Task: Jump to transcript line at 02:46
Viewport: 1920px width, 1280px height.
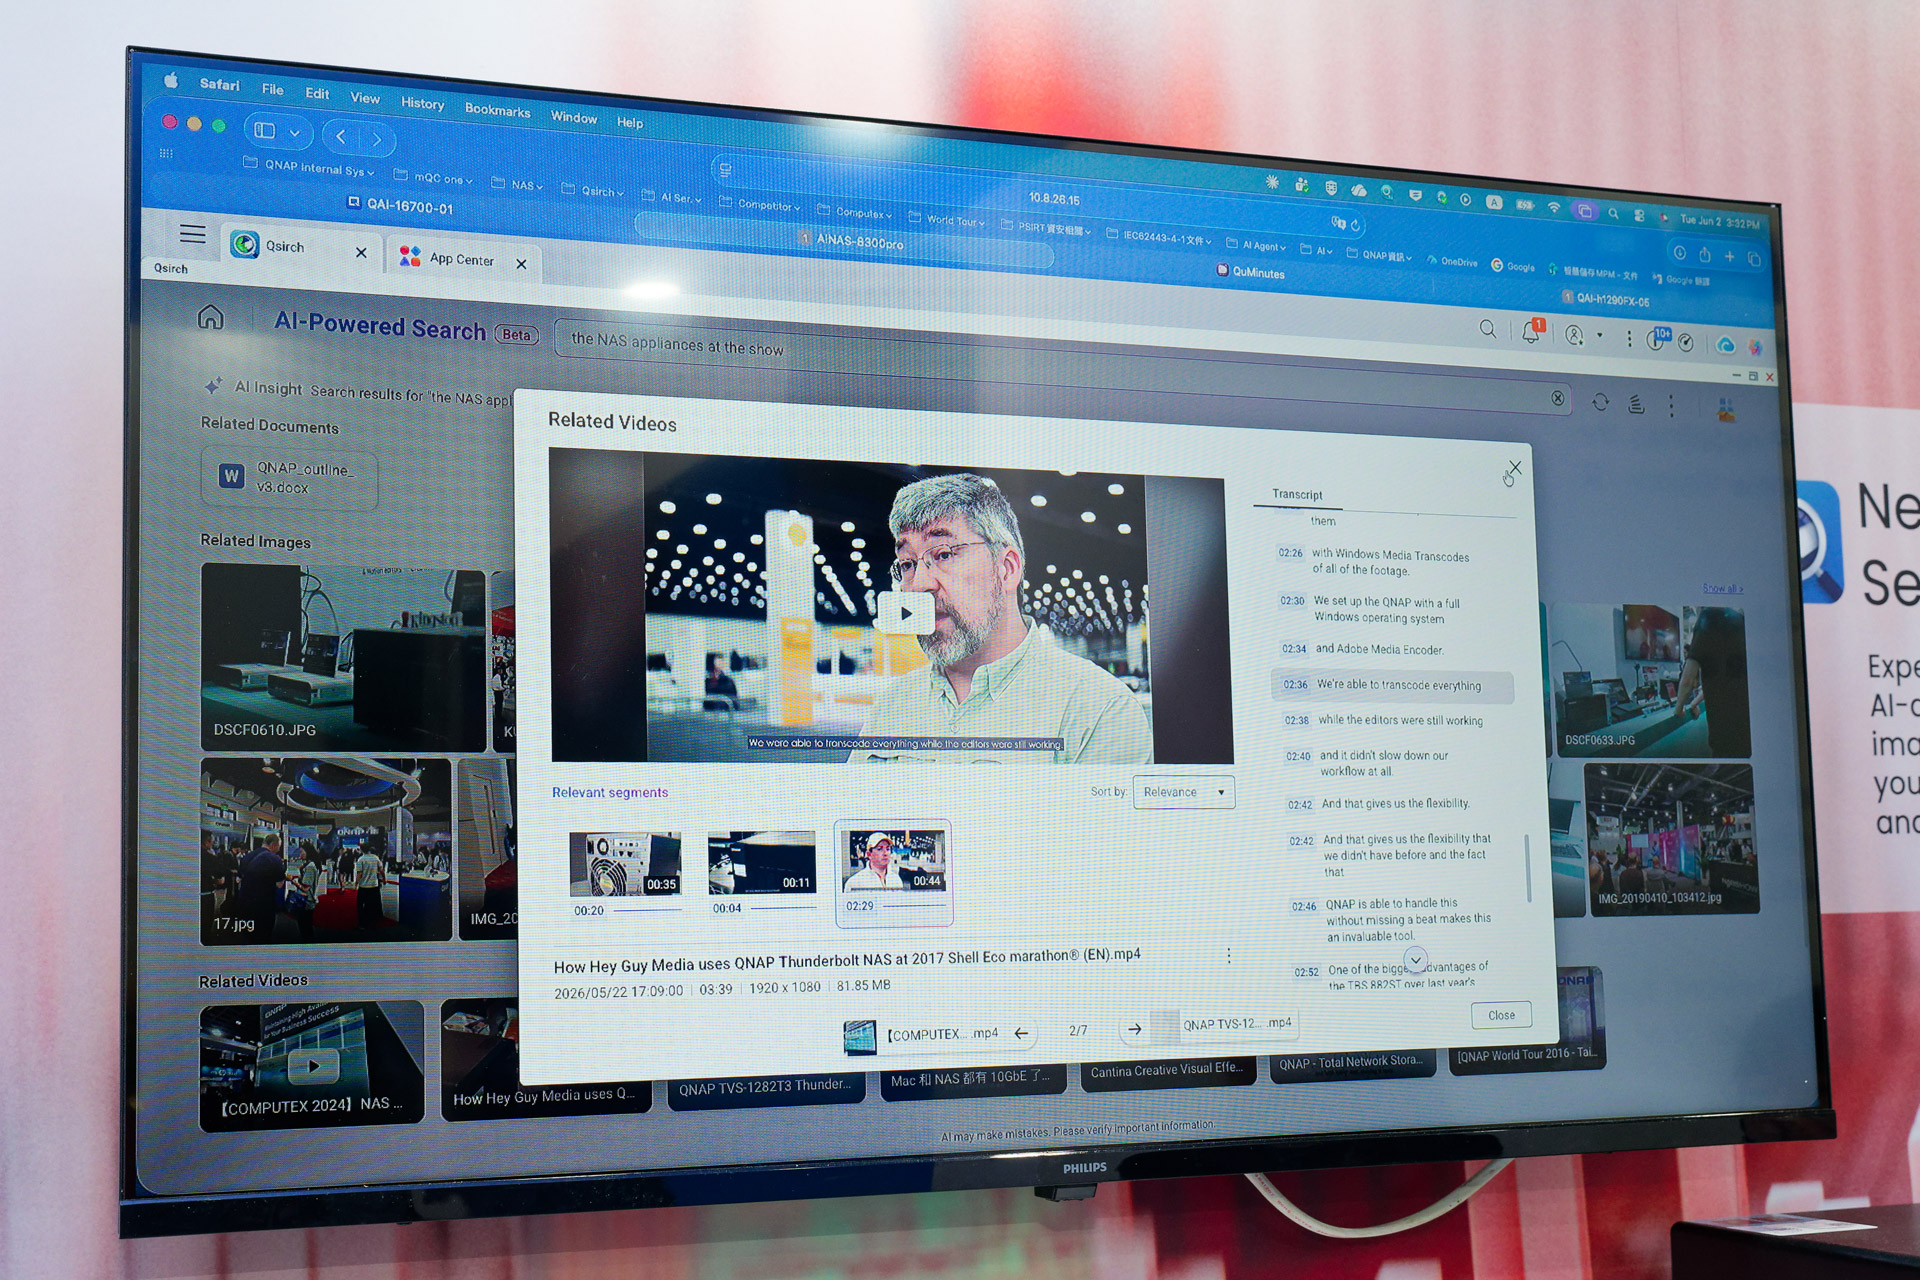Action: point(1392,920)
